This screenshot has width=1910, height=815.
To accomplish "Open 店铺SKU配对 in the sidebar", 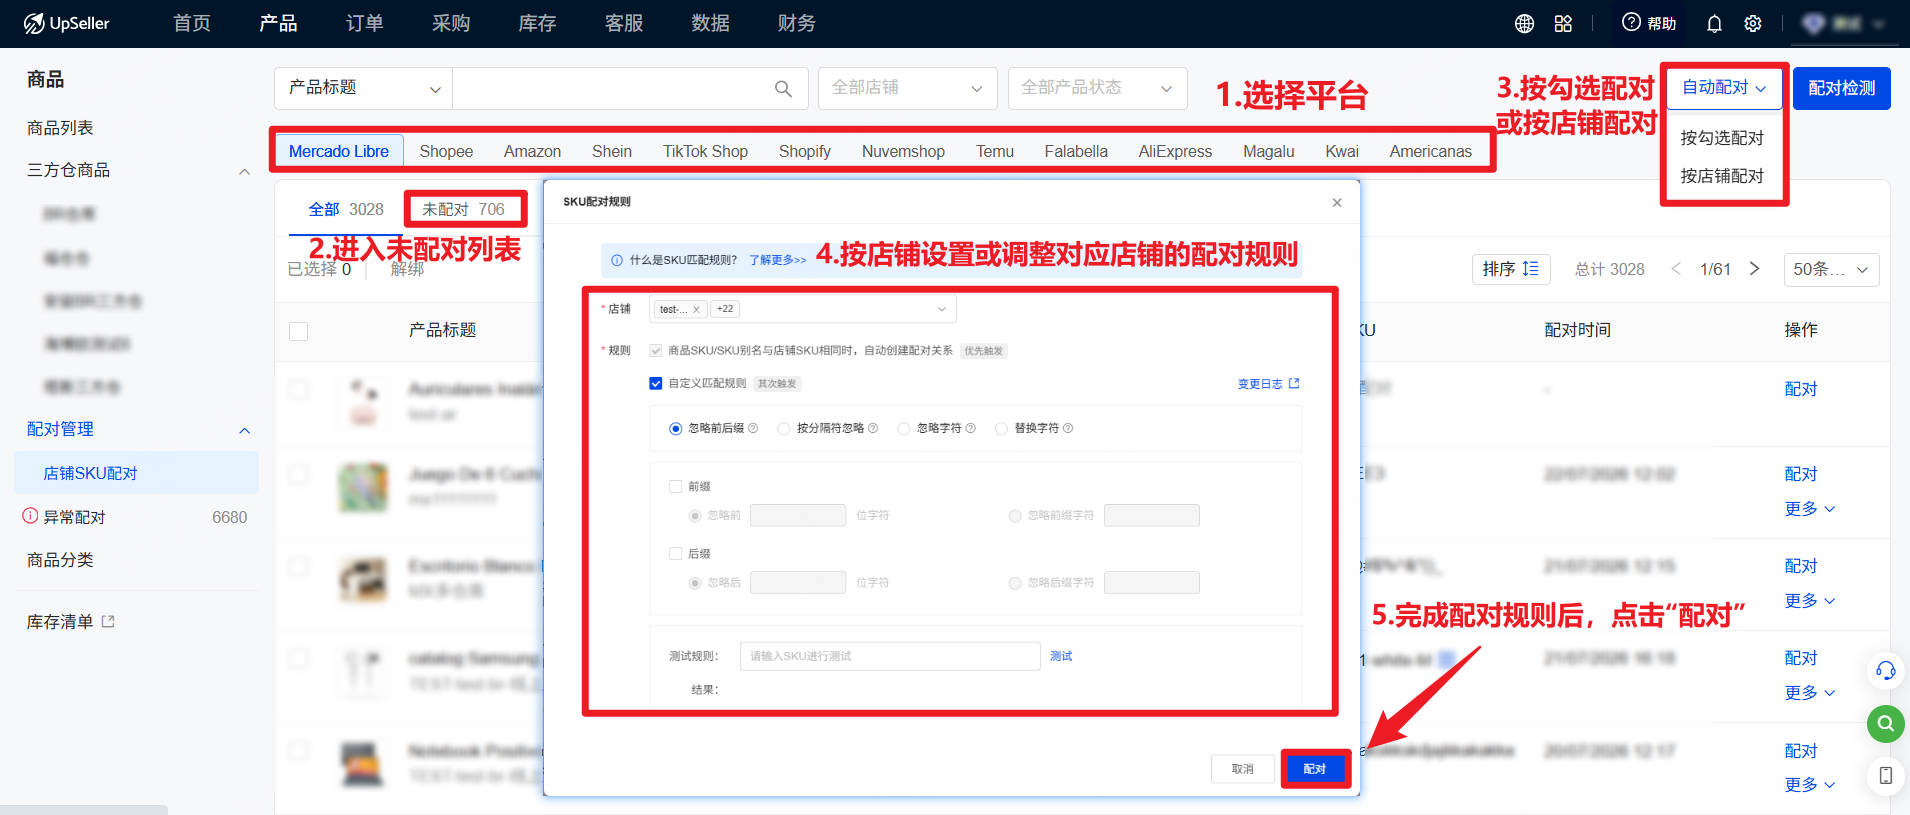I will 136,473.
